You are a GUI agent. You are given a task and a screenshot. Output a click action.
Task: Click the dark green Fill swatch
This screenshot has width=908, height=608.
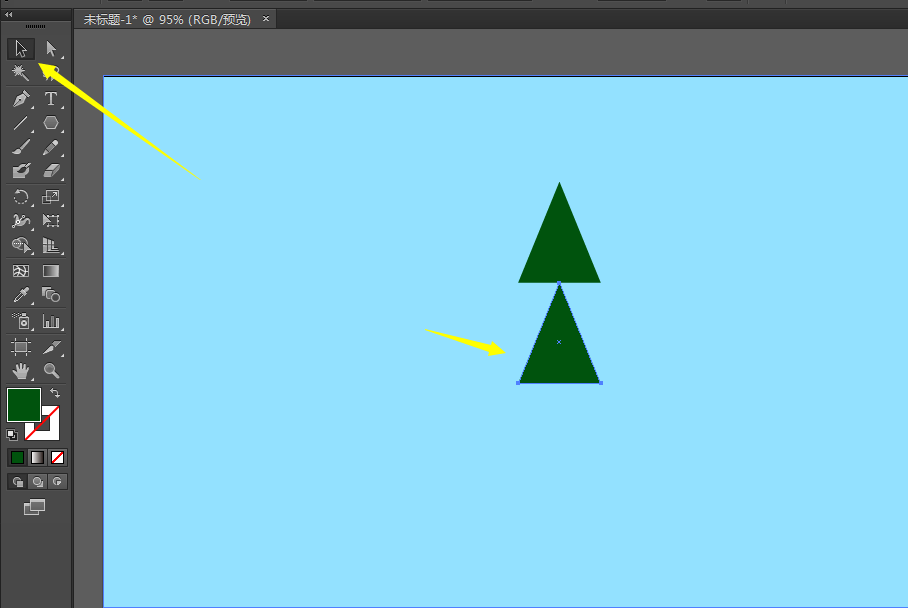coord(24,405)
